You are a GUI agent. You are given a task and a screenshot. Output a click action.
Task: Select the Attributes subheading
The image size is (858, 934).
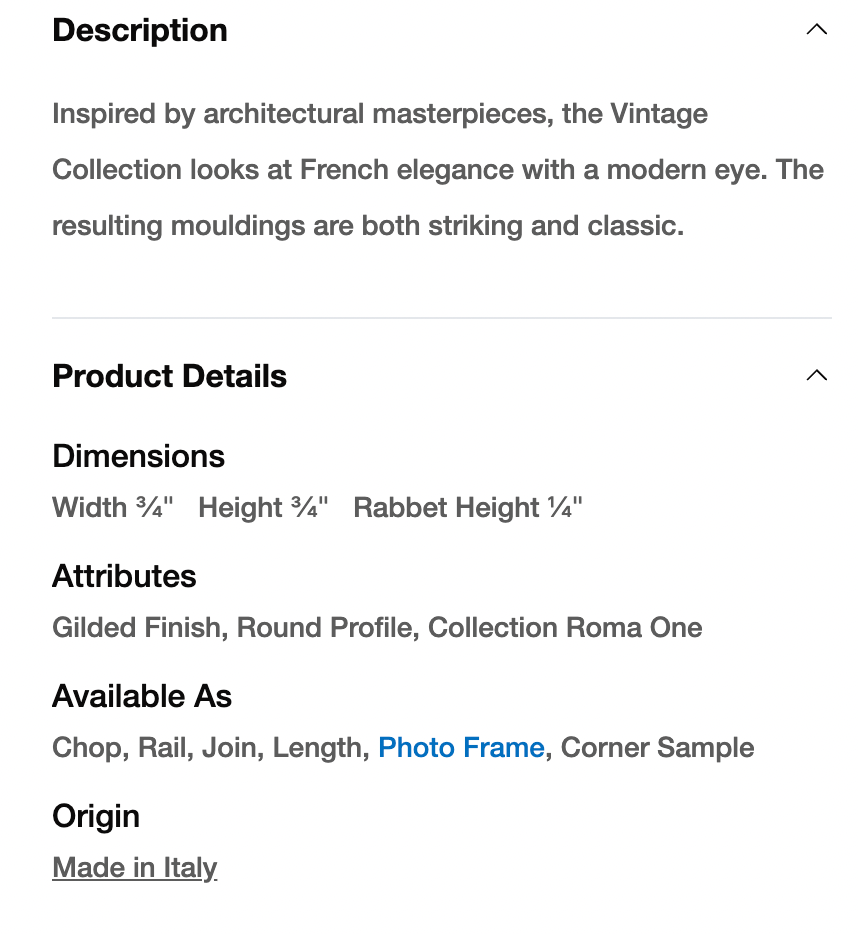tap(124, 576)
